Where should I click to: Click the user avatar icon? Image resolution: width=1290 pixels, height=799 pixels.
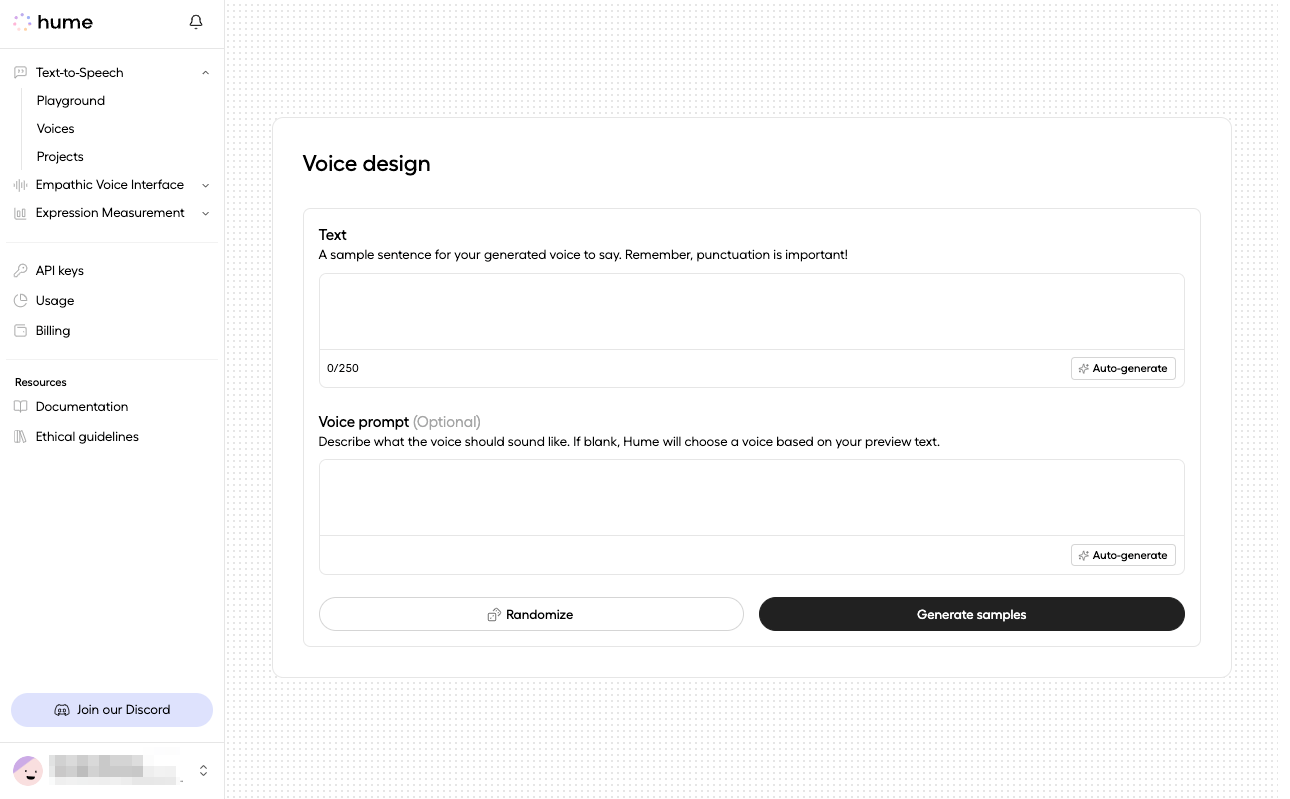tap(28, 770)
